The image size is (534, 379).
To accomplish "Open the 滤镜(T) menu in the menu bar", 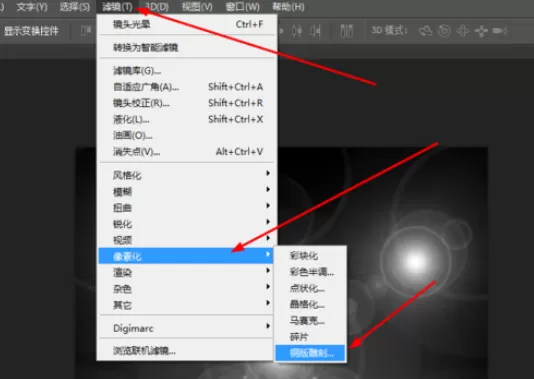I will 117,7.
